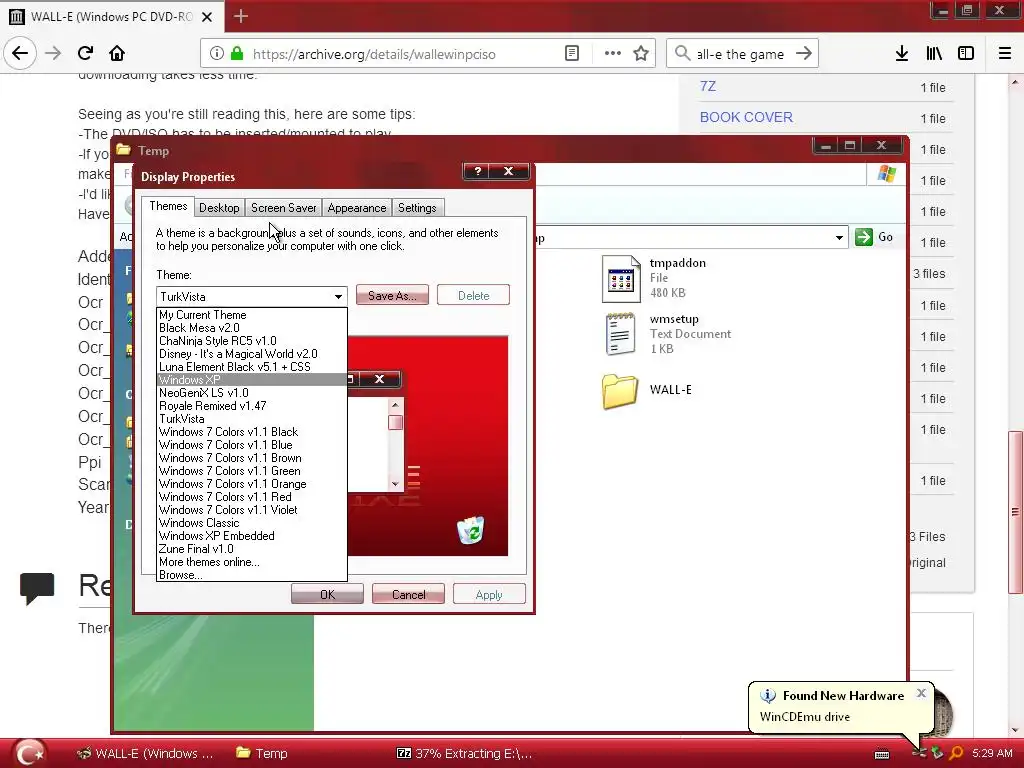Image resolution: width=1024 pixels, height=768 pixels.
Task: Click Cancel in Display Properties
Action: pos(408,594)
